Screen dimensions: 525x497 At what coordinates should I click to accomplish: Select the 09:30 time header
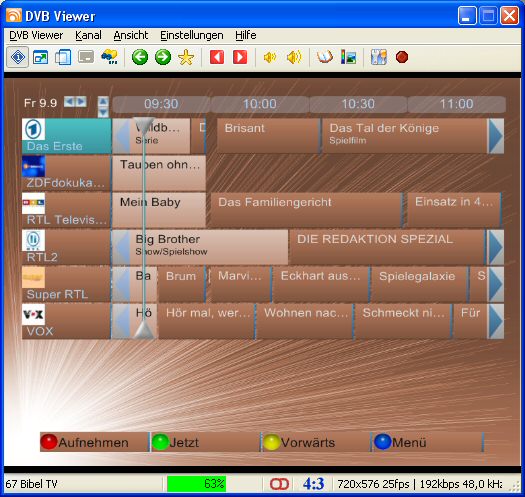[161, 104]
